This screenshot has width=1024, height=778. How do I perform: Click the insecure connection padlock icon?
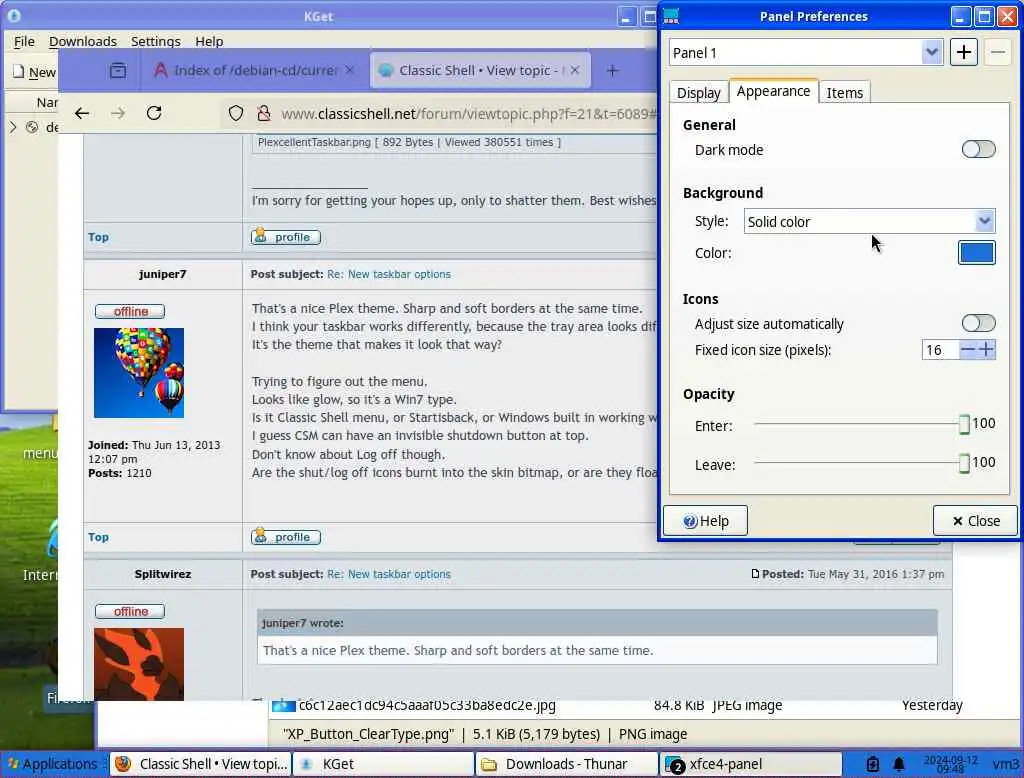coord(264,113)
